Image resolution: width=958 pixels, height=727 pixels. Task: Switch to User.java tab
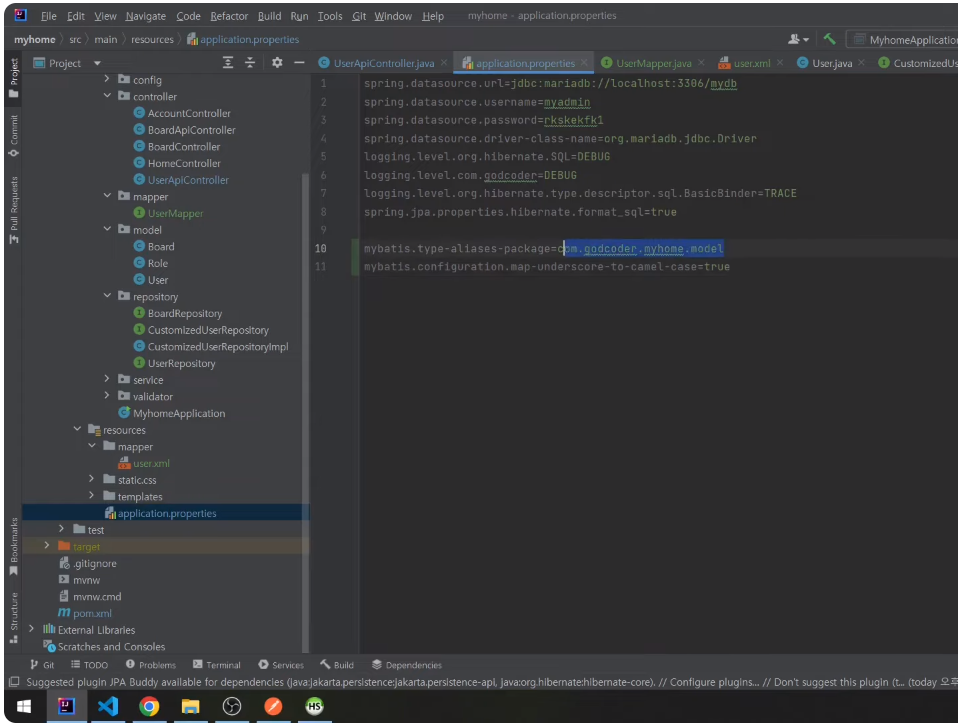coord(832,63)
